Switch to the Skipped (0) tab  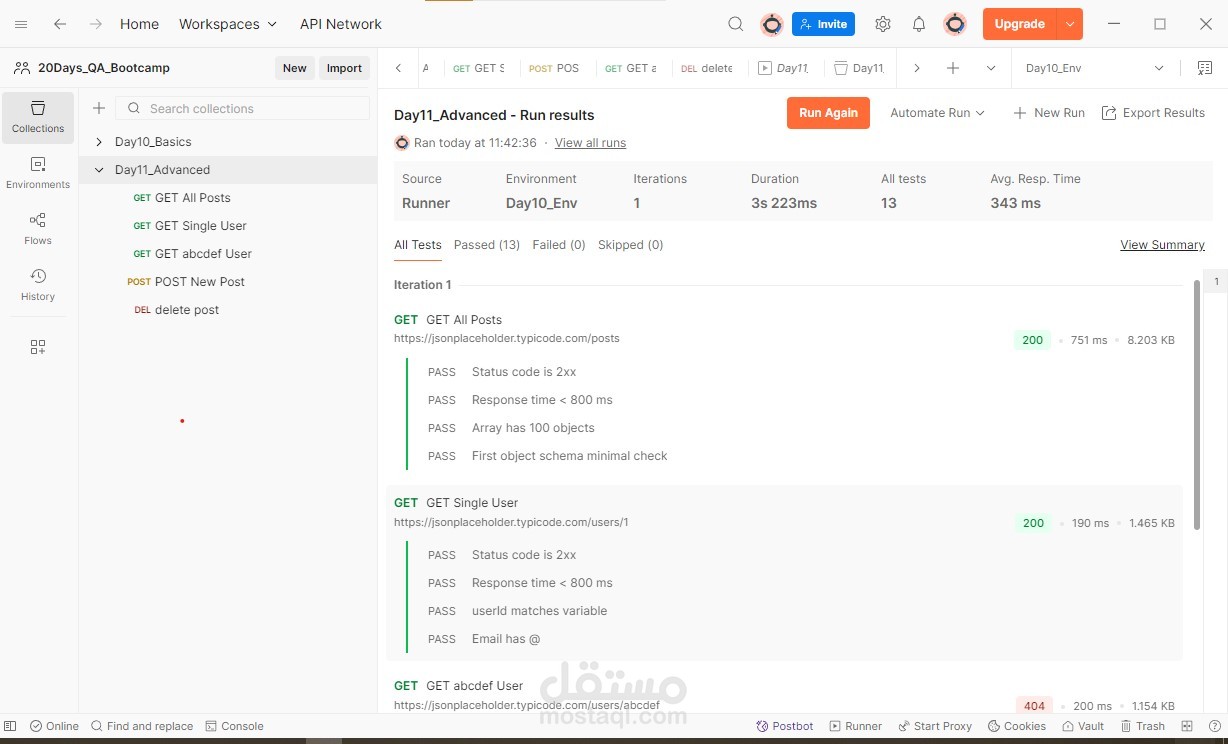click(x=631, y=245)
